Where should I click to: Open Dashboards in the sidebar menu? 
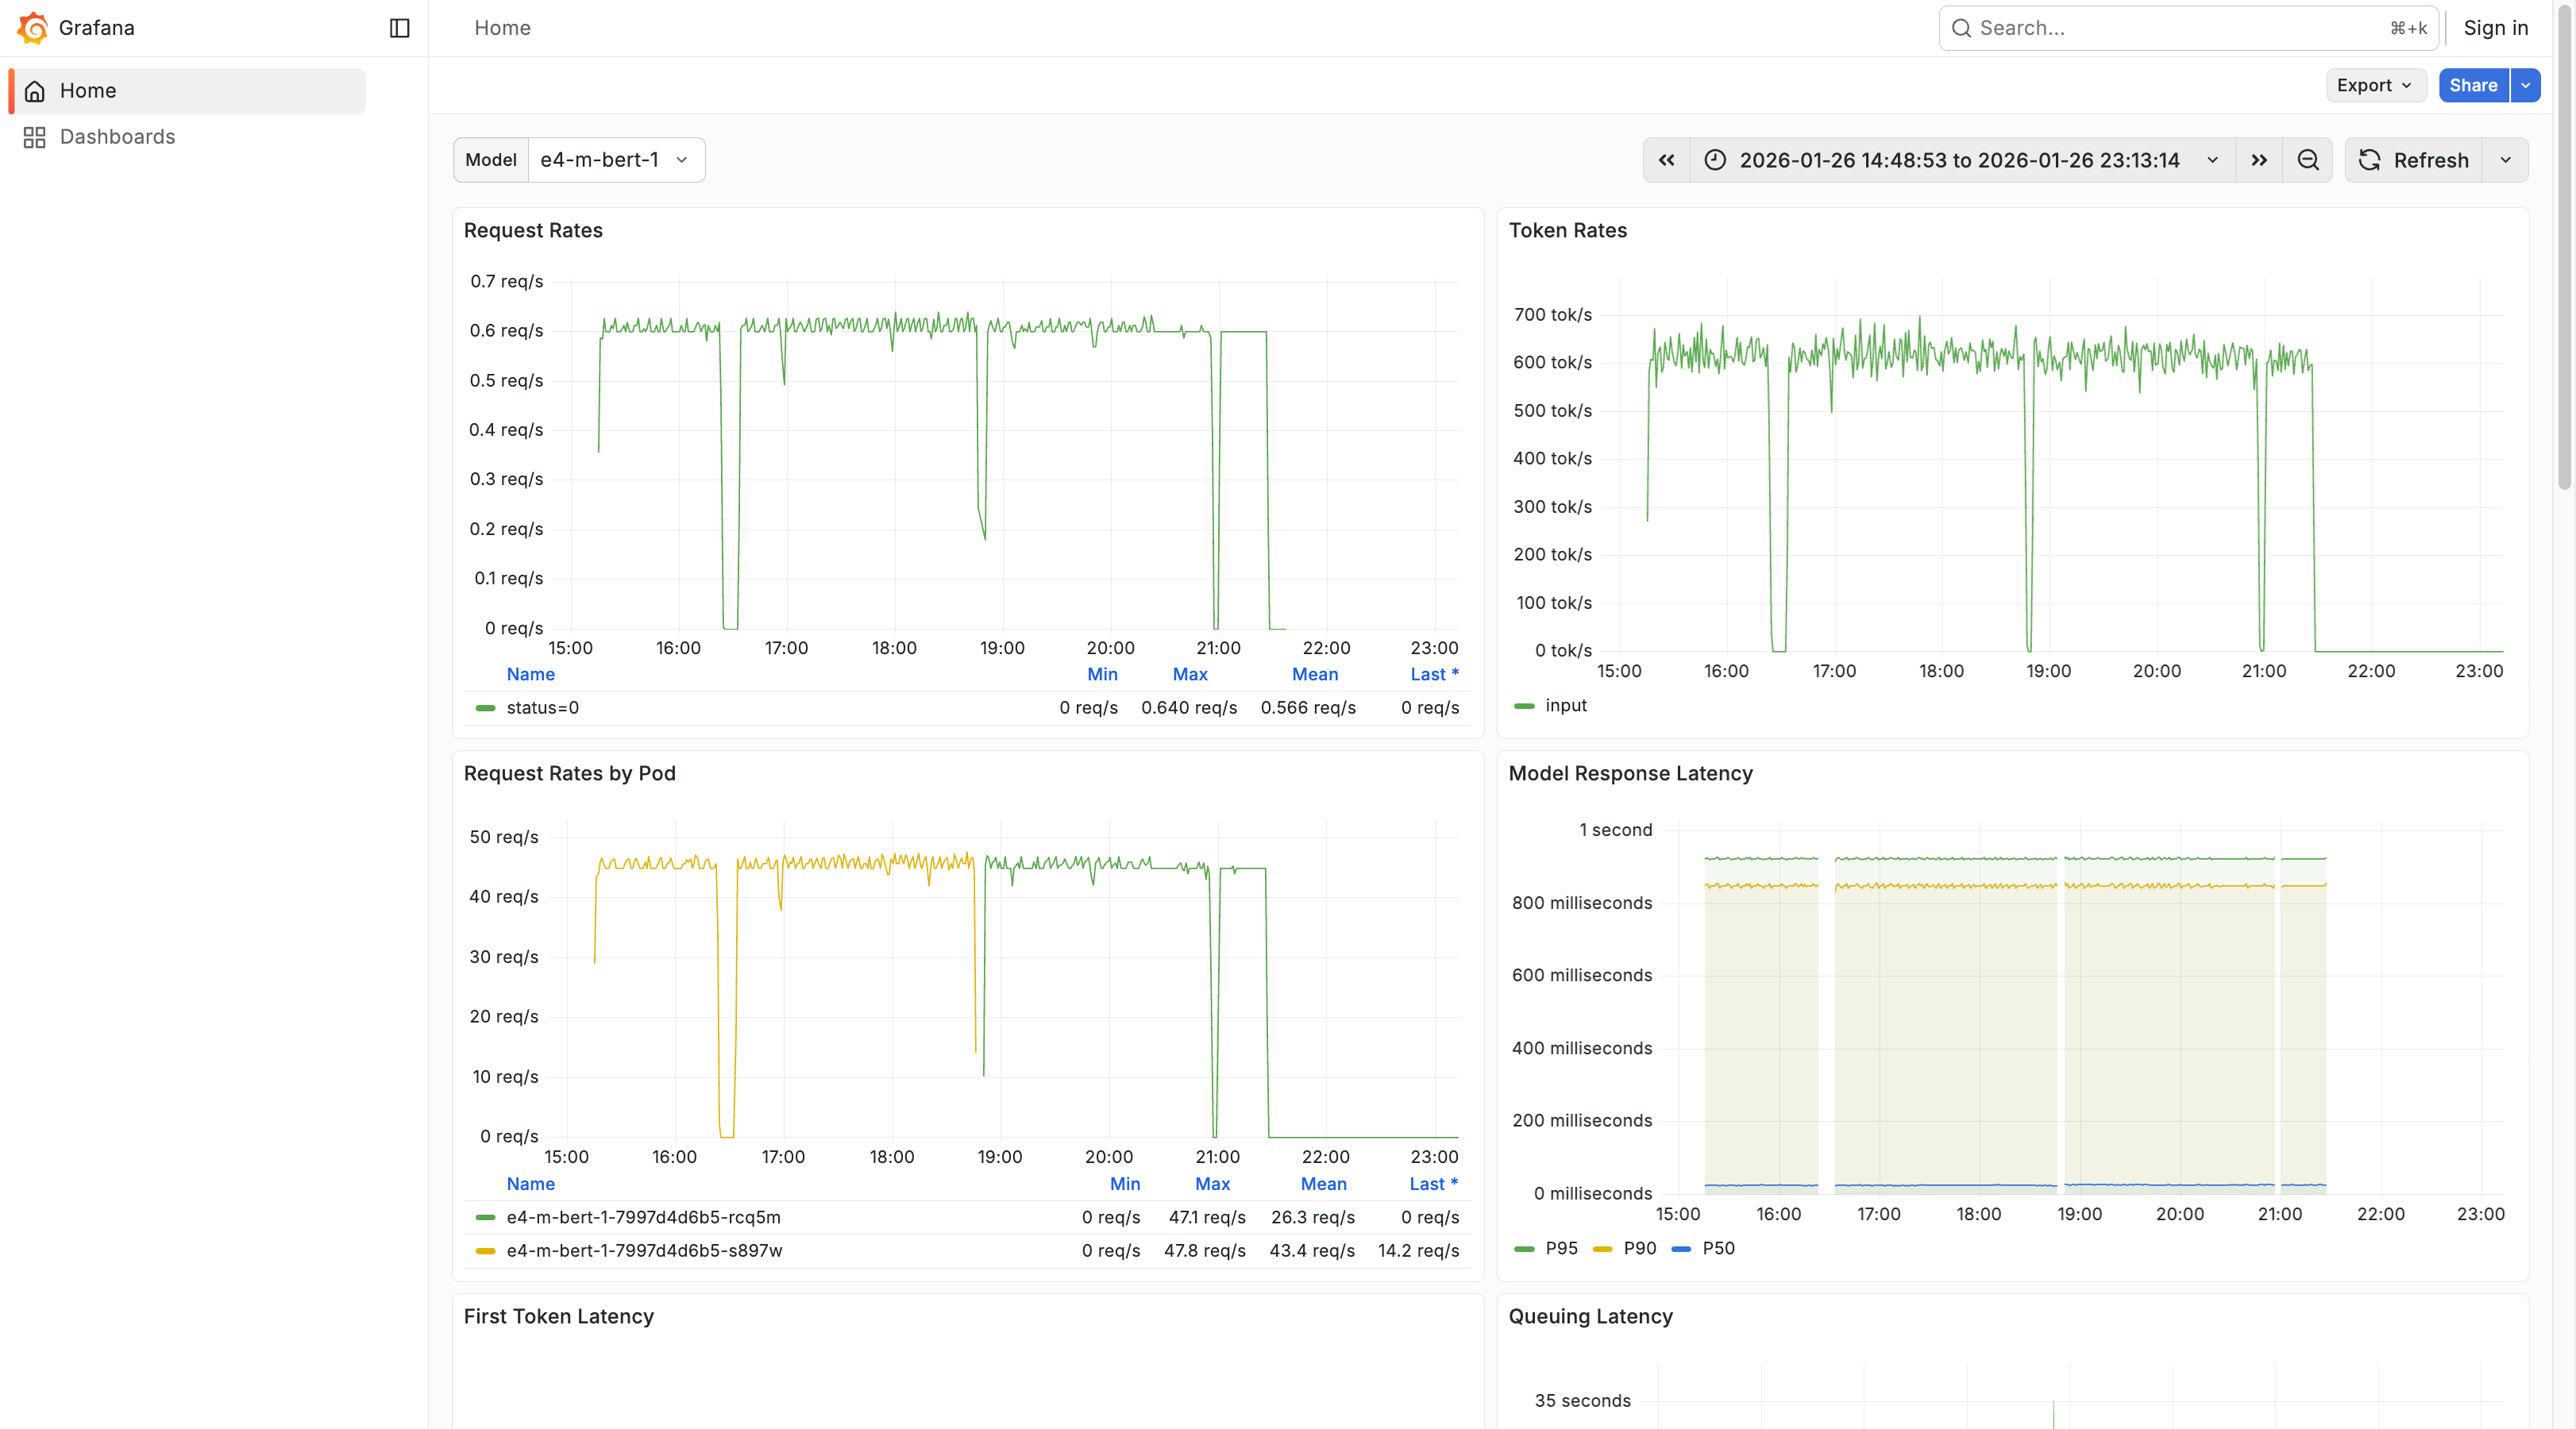click(x=117, y=137)
